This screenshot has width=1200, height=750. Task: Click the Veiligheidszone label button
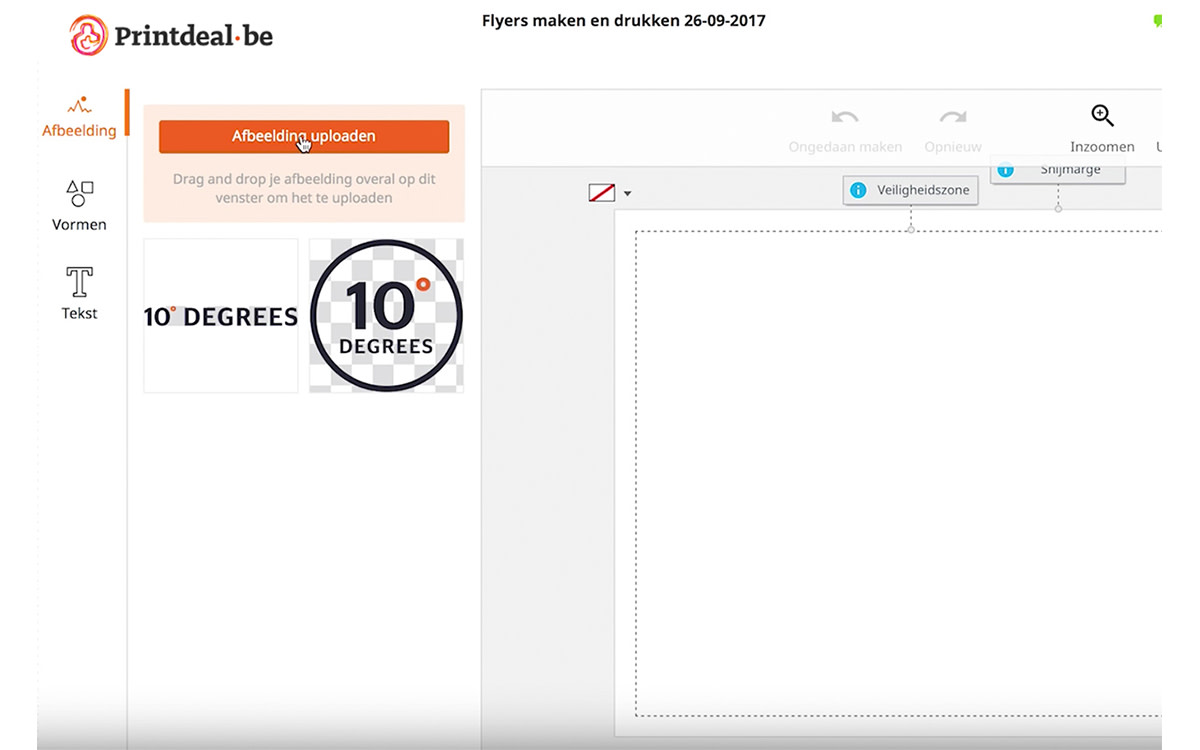pyautogui.click(x=911, y=190)
